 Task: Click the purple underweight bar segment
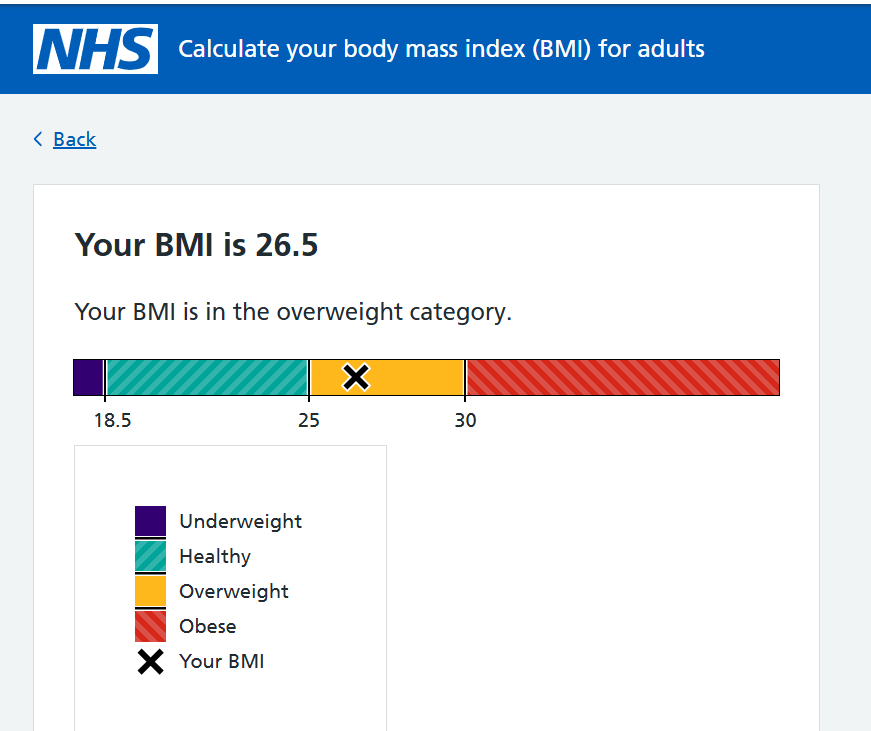[x=89, y=378]
